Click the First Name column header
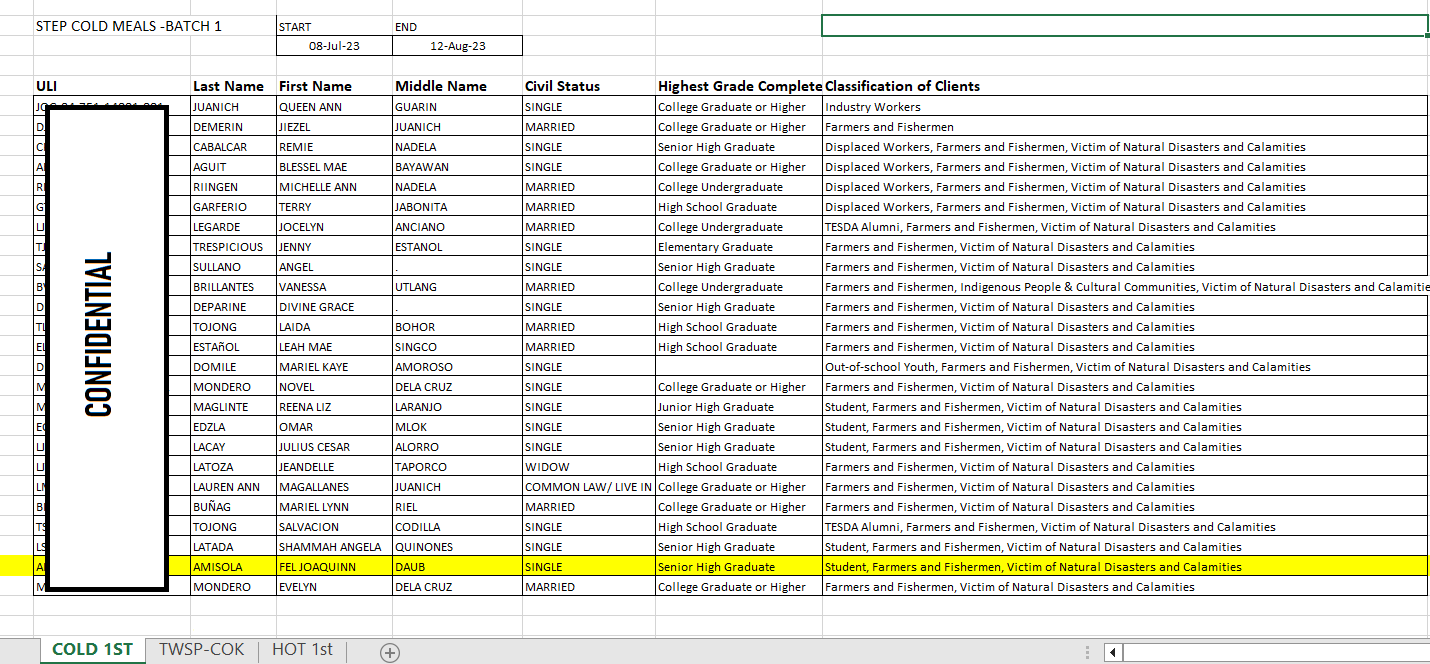1430x664 pixels. (334, 86)
